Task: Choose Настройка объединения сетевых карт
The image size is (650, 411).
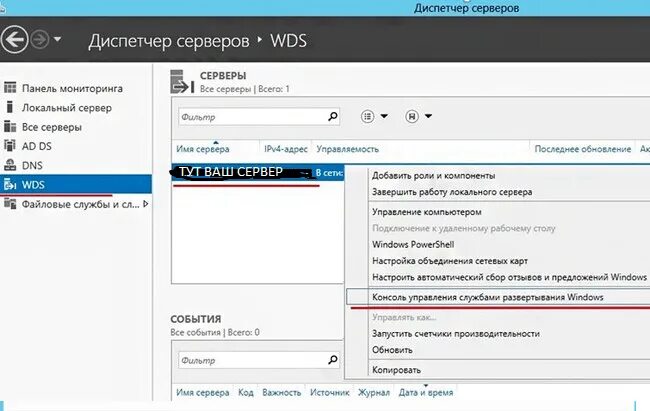Action: 450,261
